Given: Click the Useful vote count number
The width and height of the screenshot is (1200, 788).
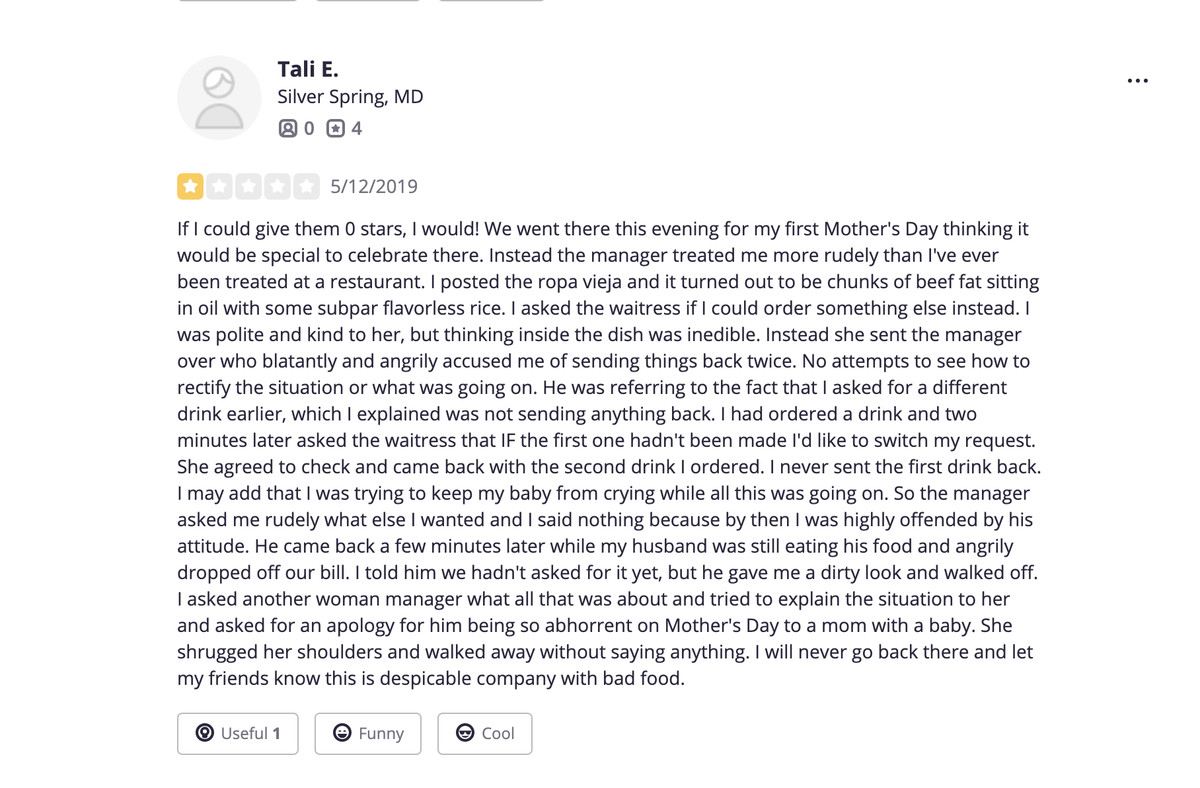Looking at the screenshot, I should 277,733.
